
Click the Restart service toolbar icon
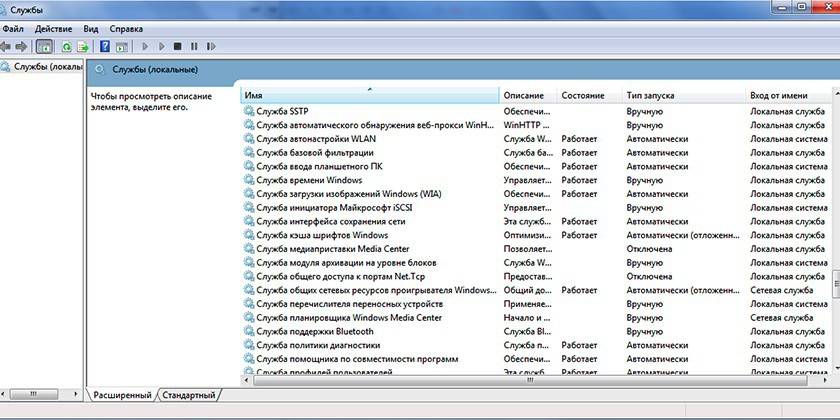(x=209, y=46)
